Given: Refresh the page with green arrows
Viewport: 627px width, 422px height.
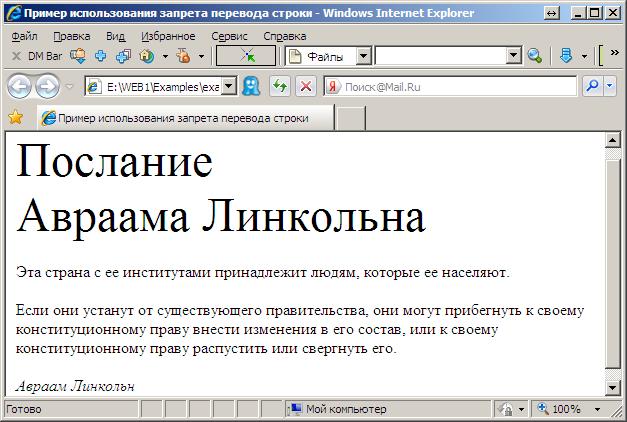Looking at the screenshot, I should tap(280, 86).
